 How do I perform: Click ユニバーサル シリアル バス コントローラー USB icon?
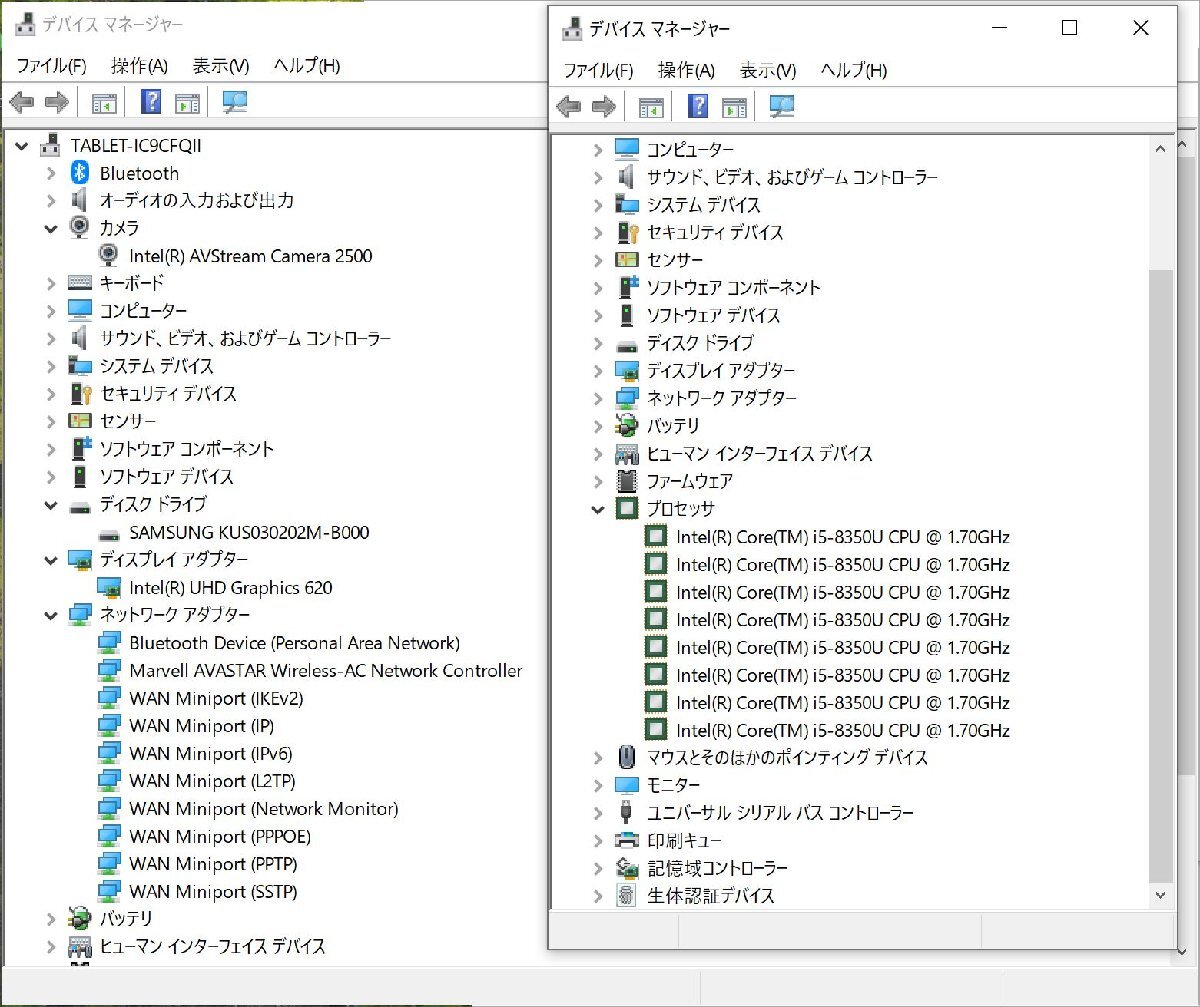pos(627,812)
